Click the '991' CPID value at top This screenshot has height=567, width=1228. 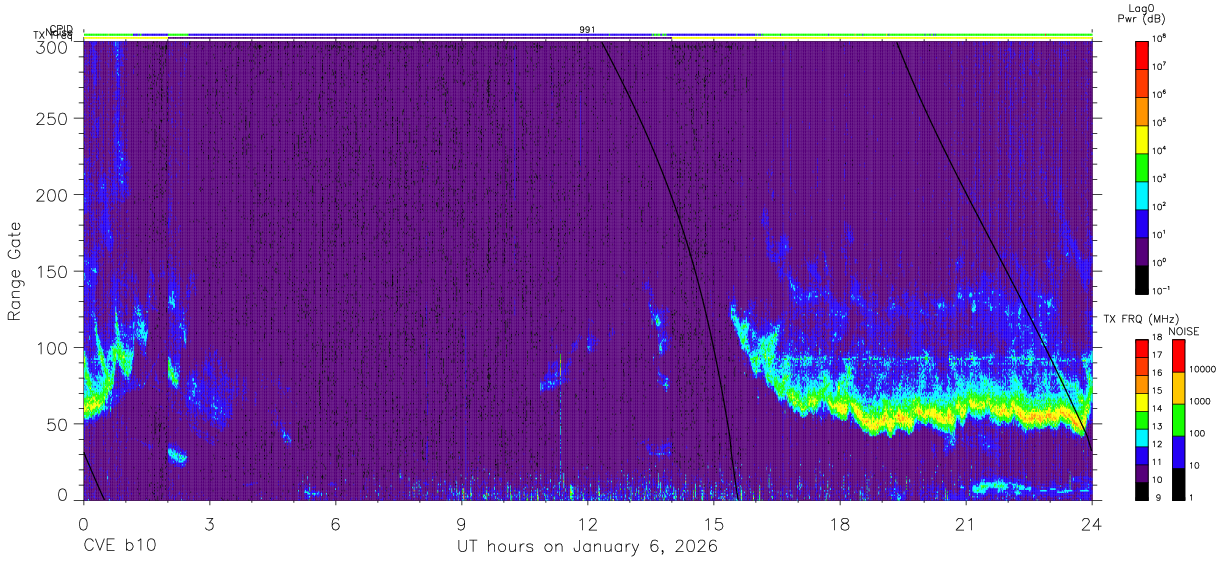(x=587, y=30)
